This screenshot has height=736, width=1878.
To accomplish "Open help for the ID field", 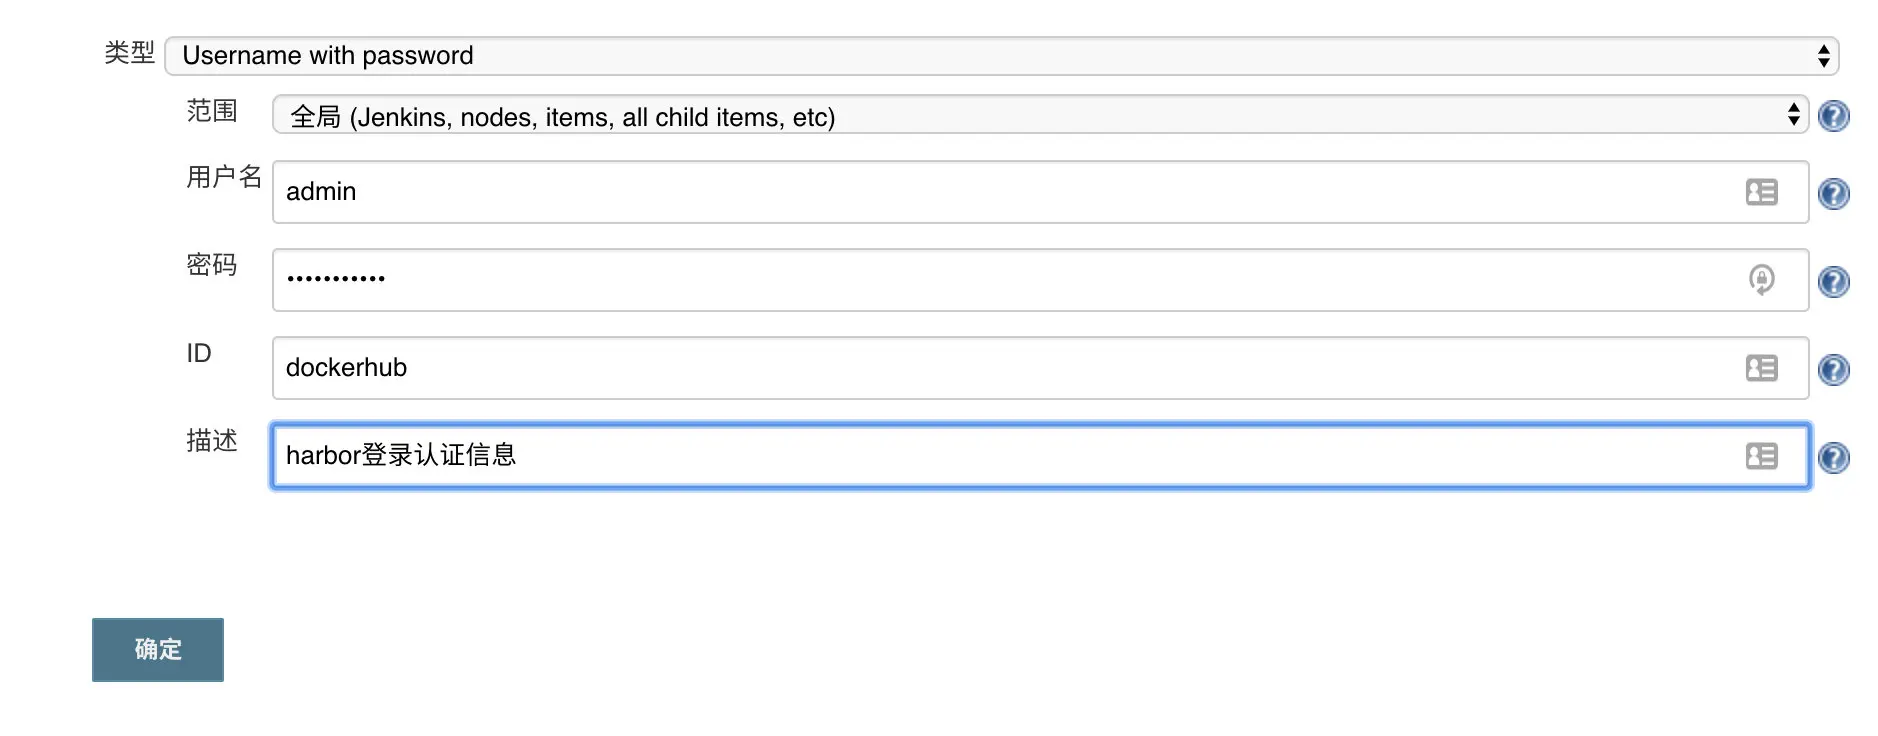I will click(1834, 369).
